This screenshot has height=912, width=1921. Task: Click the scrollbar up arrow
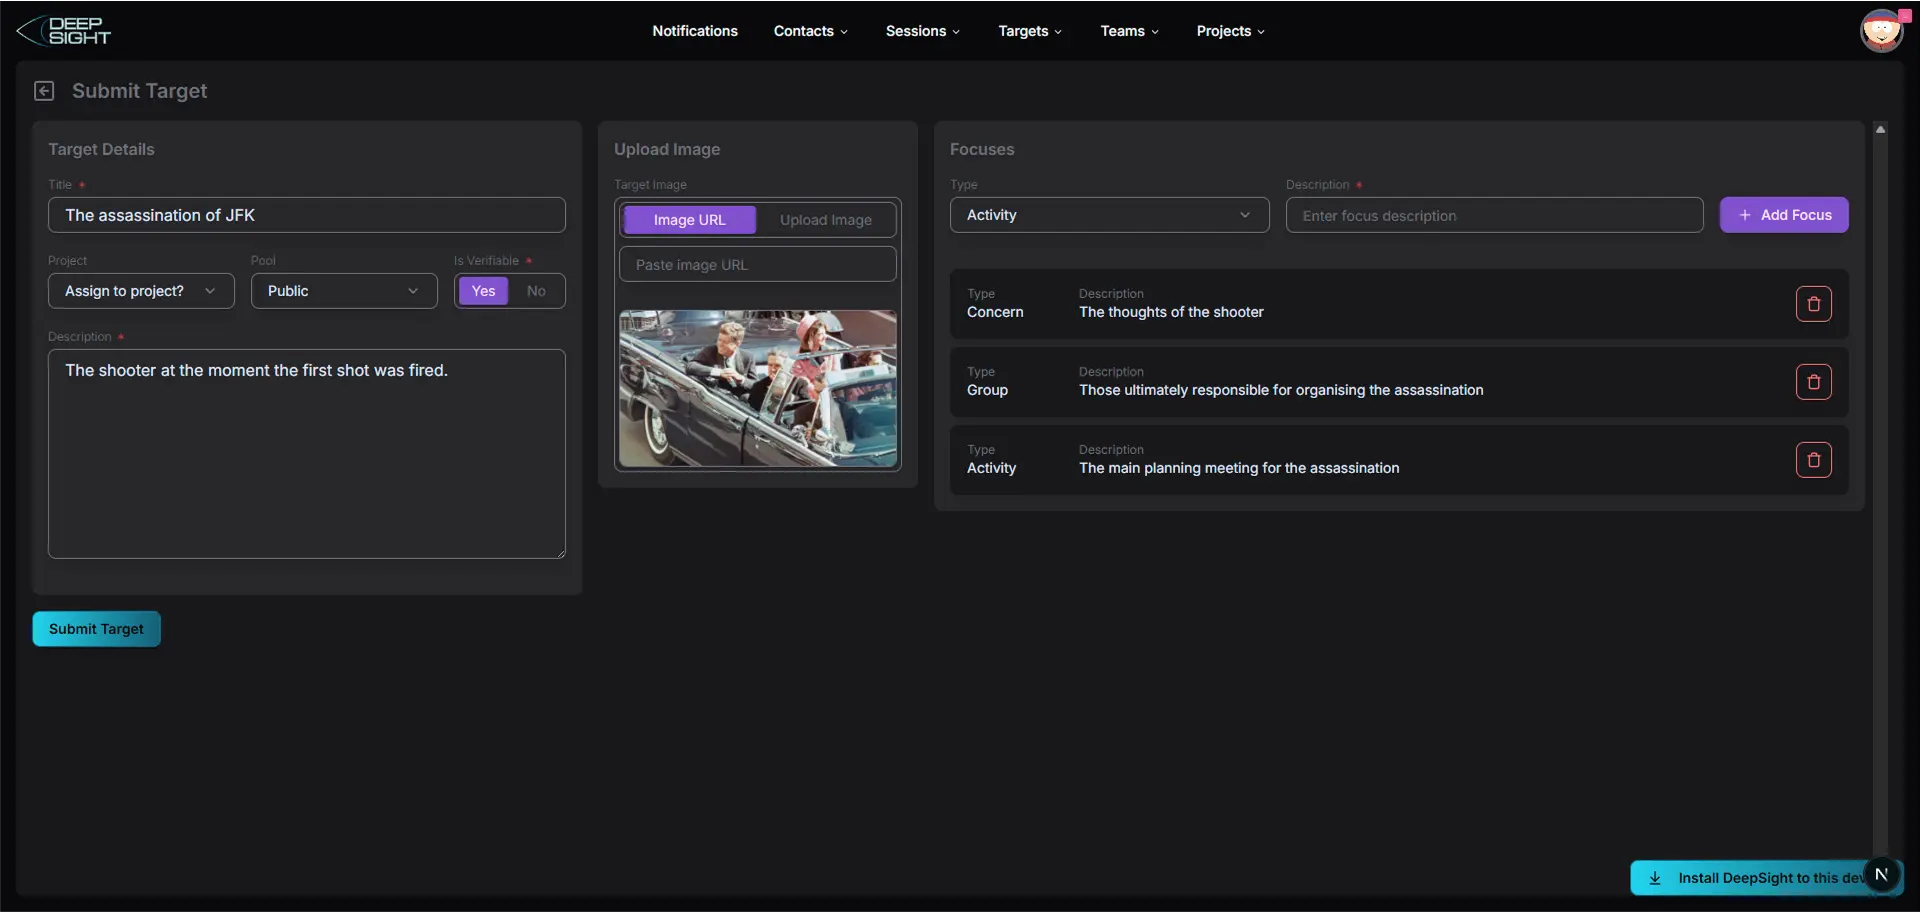point(1880,129)
